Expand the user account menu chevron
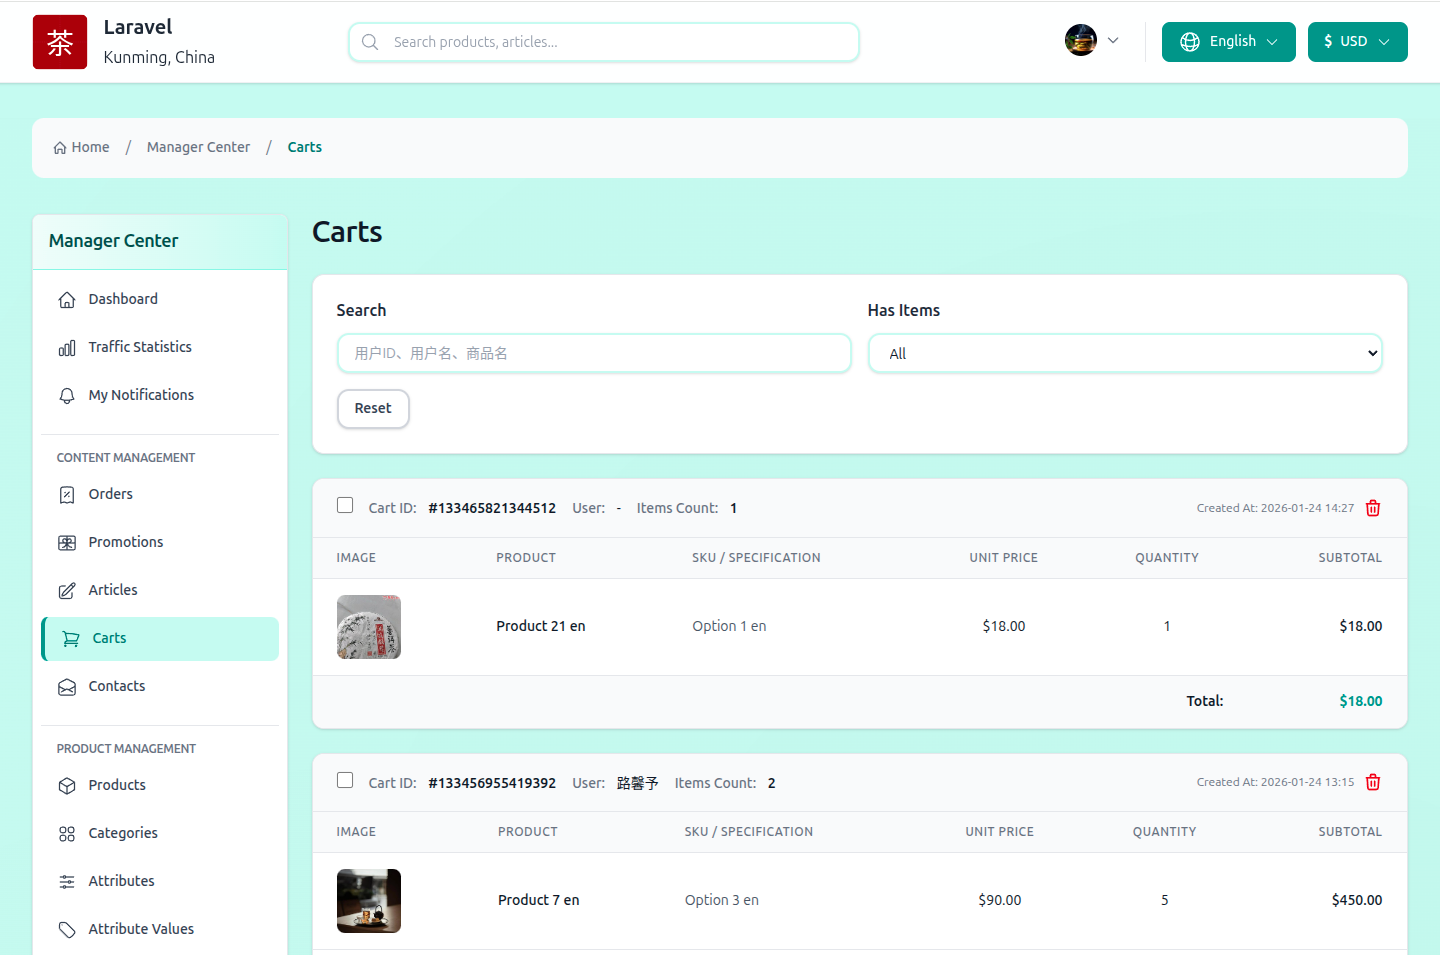This screenshot has height=955, width=1440. click(x=1113, y=41)
